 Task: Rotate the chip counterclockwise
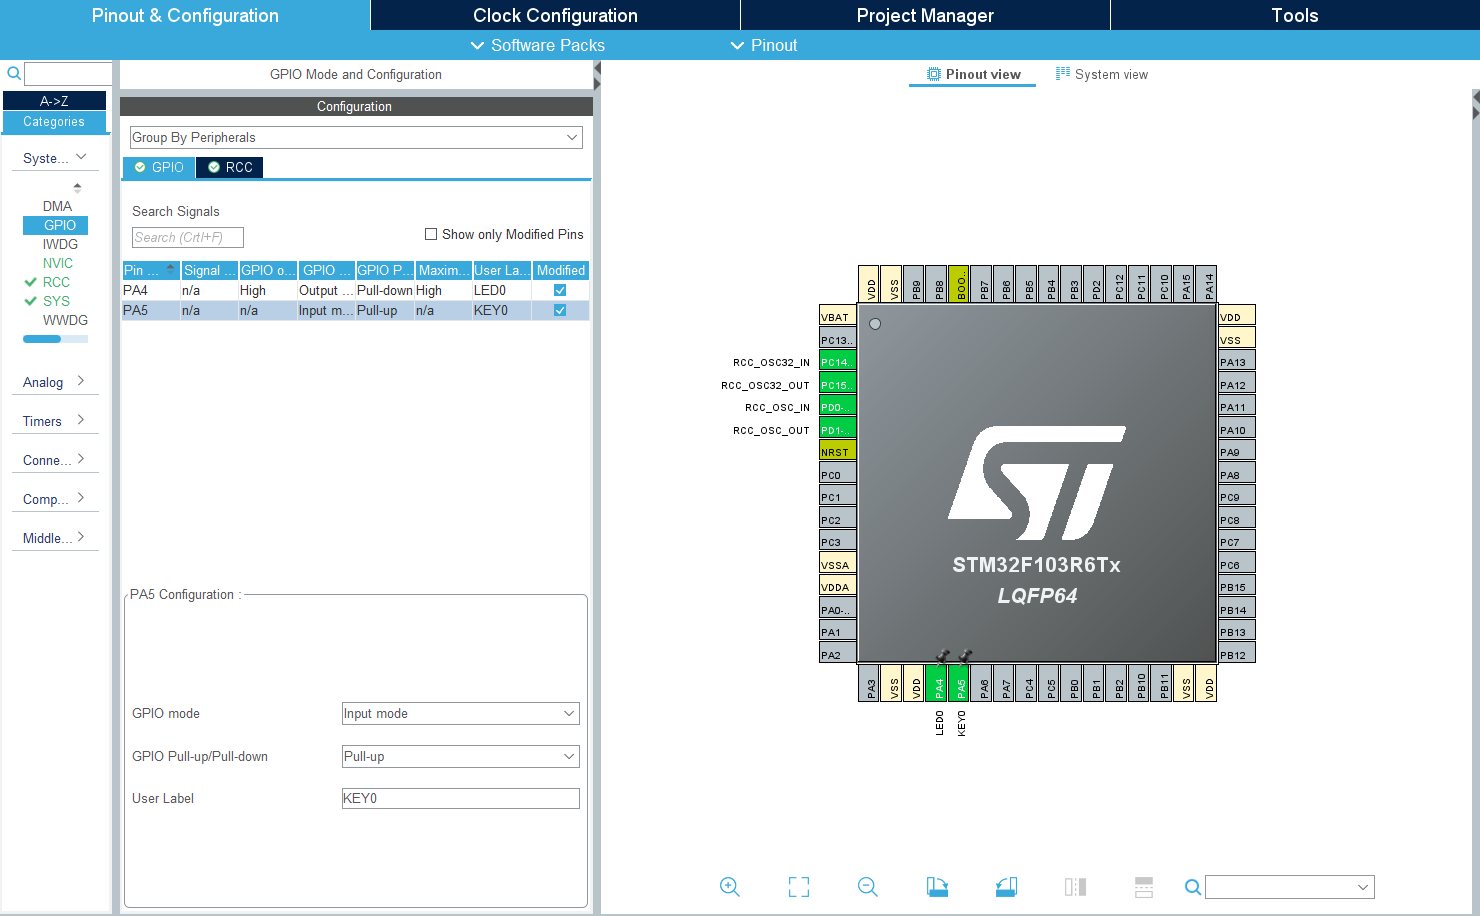pyautogui.click(x=1006, y=886)
